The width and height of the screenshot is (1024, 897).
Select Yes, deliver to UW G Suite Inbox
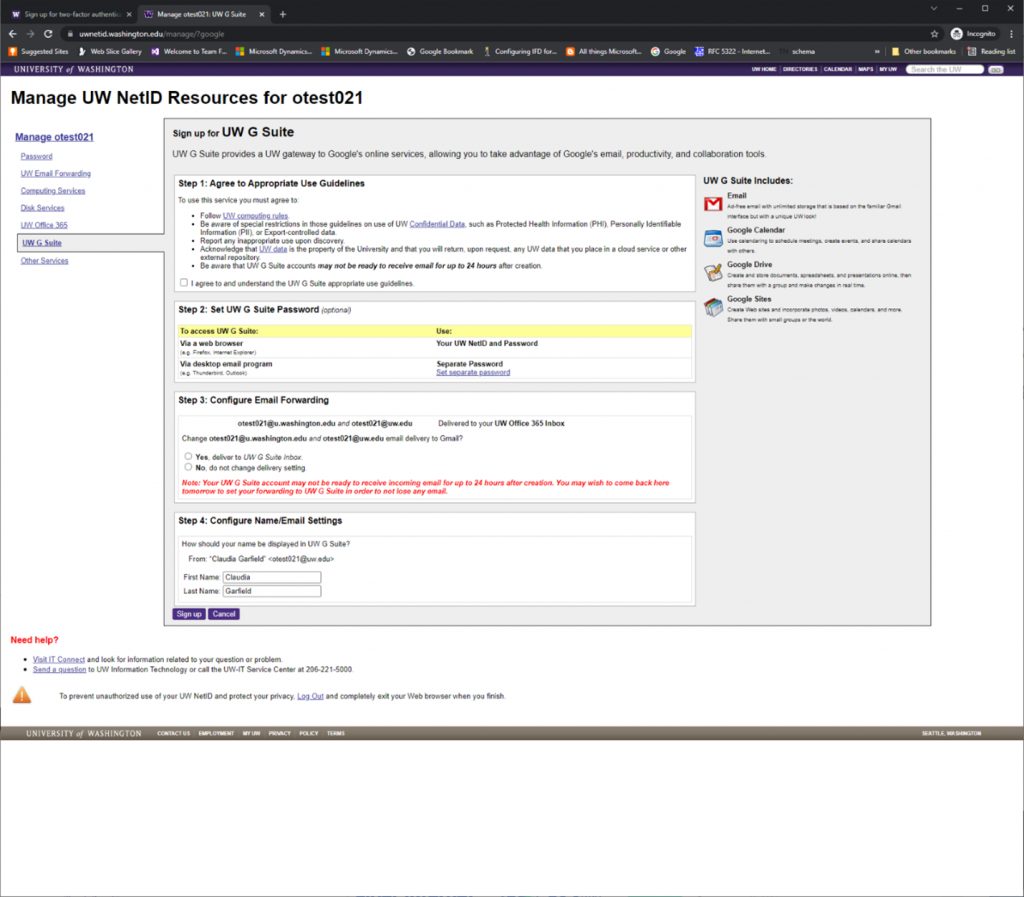click(x=188, y=456)
